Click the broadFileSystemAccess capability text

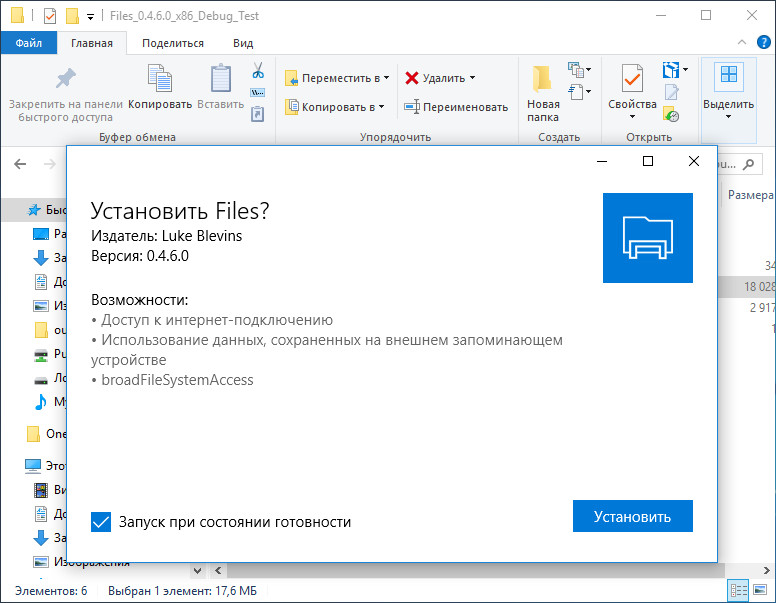click(177, 380)
